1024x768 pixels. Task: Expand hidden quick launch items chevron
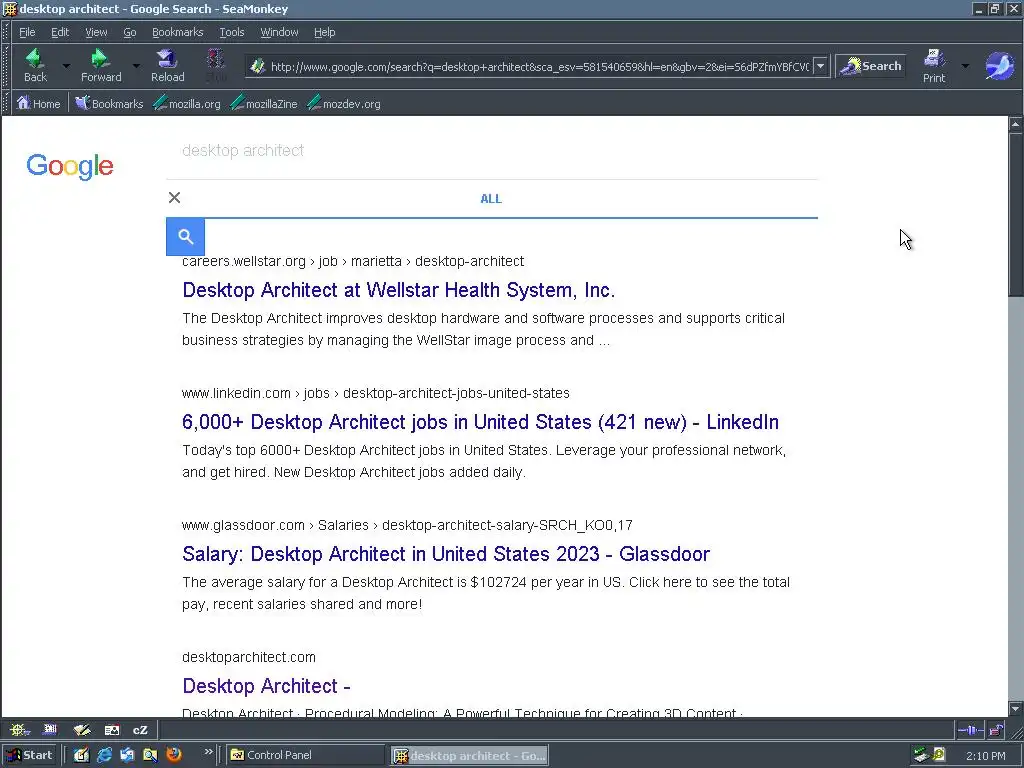[x=208, y=752]
